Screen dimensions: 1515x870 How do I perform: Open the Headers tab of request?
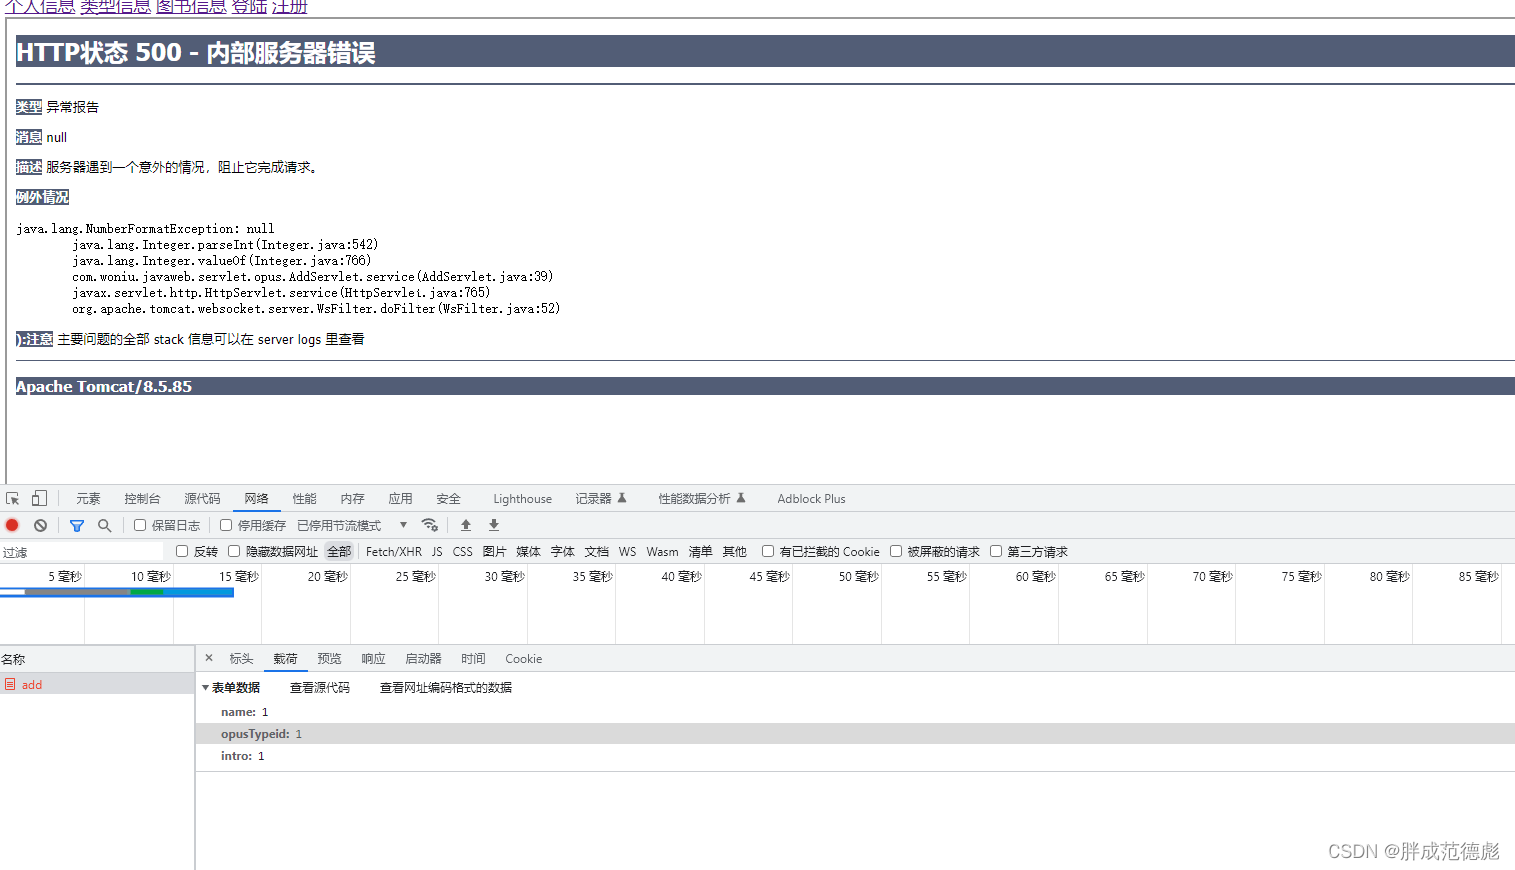pyautogui.click(x=241, y=658)
